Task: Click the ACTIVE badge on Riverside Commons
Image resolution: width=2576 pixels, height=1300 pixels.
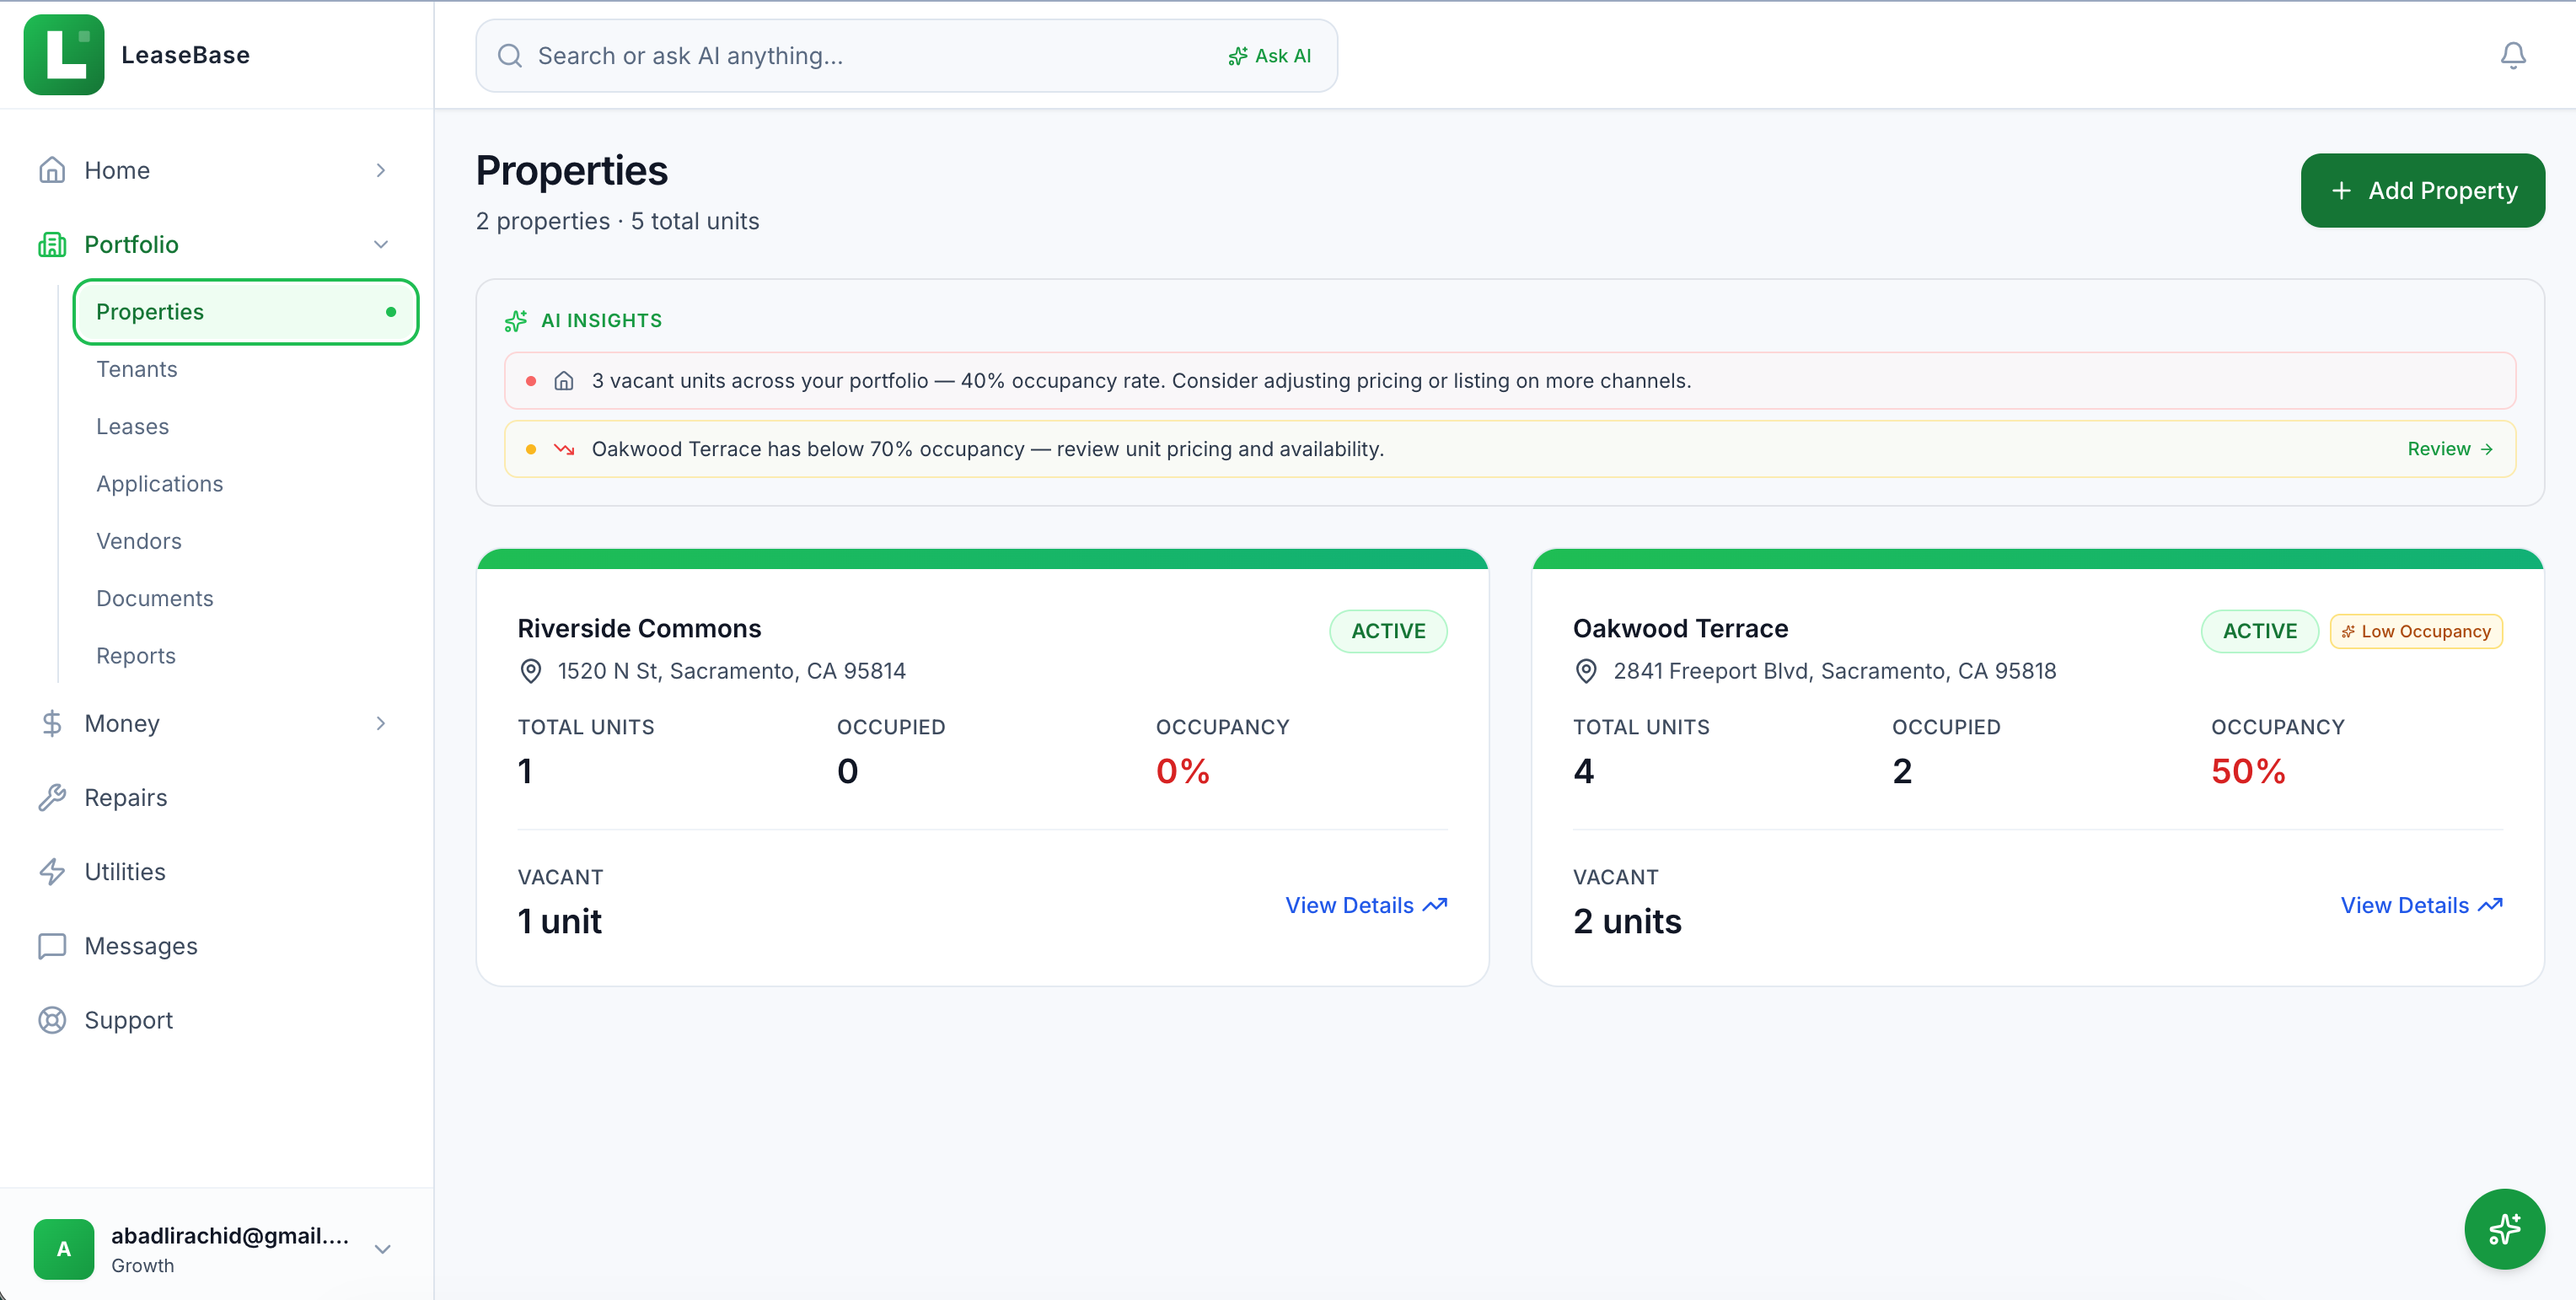Action: [x=1389, y=631]
